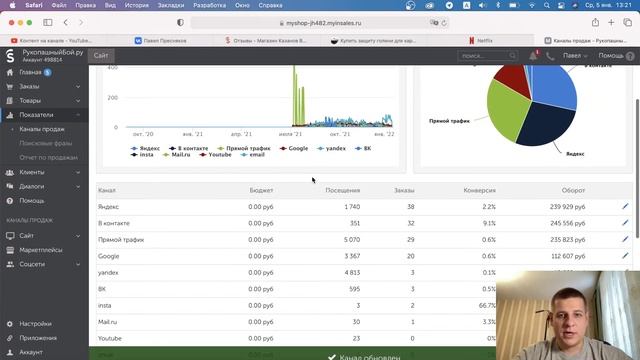640x360 pixels.
Task: Click the Сайт button in header
Action: (x=101, y=56)
